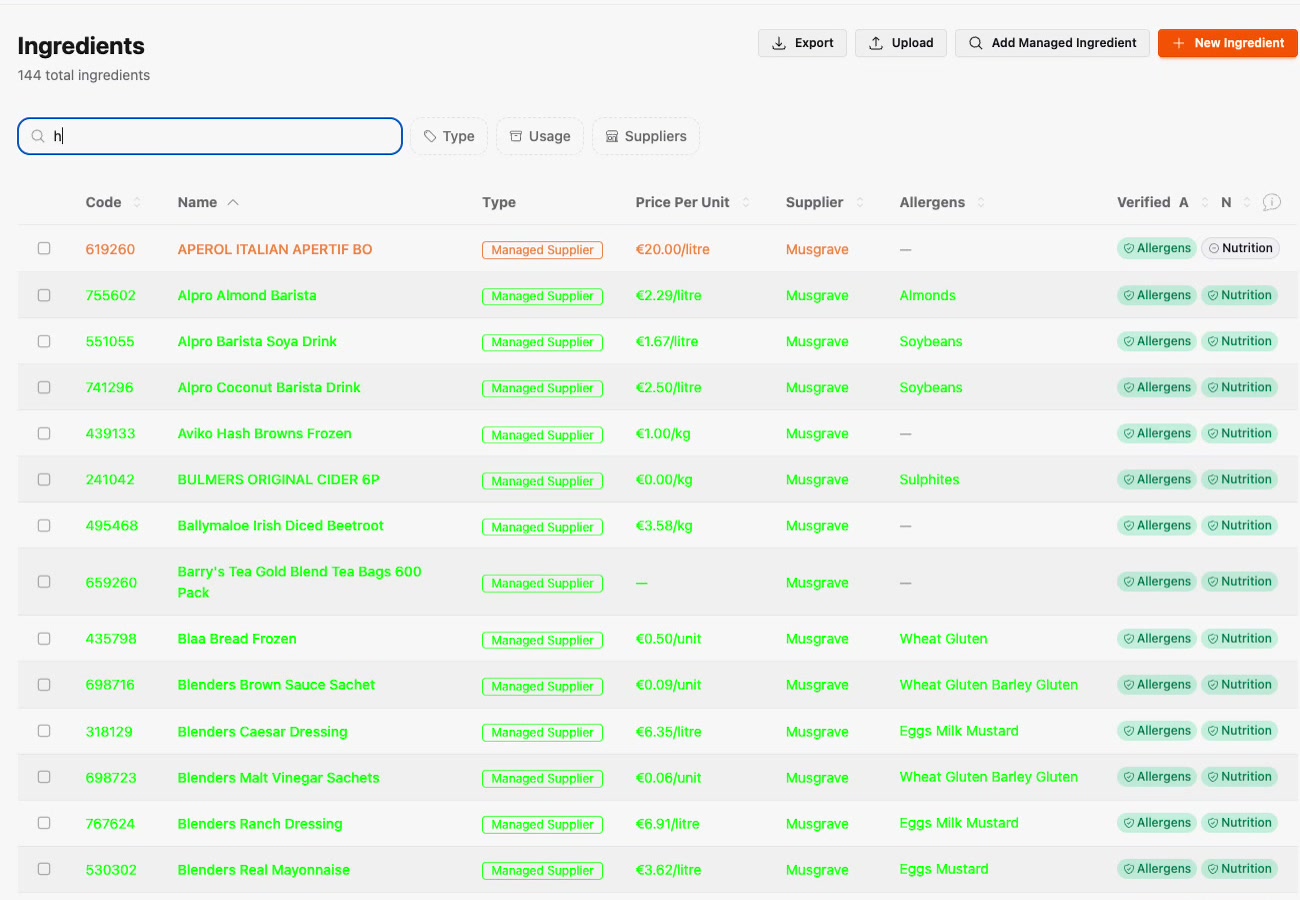Sort by Price Per Unit arrows

[x=746, y=202]
